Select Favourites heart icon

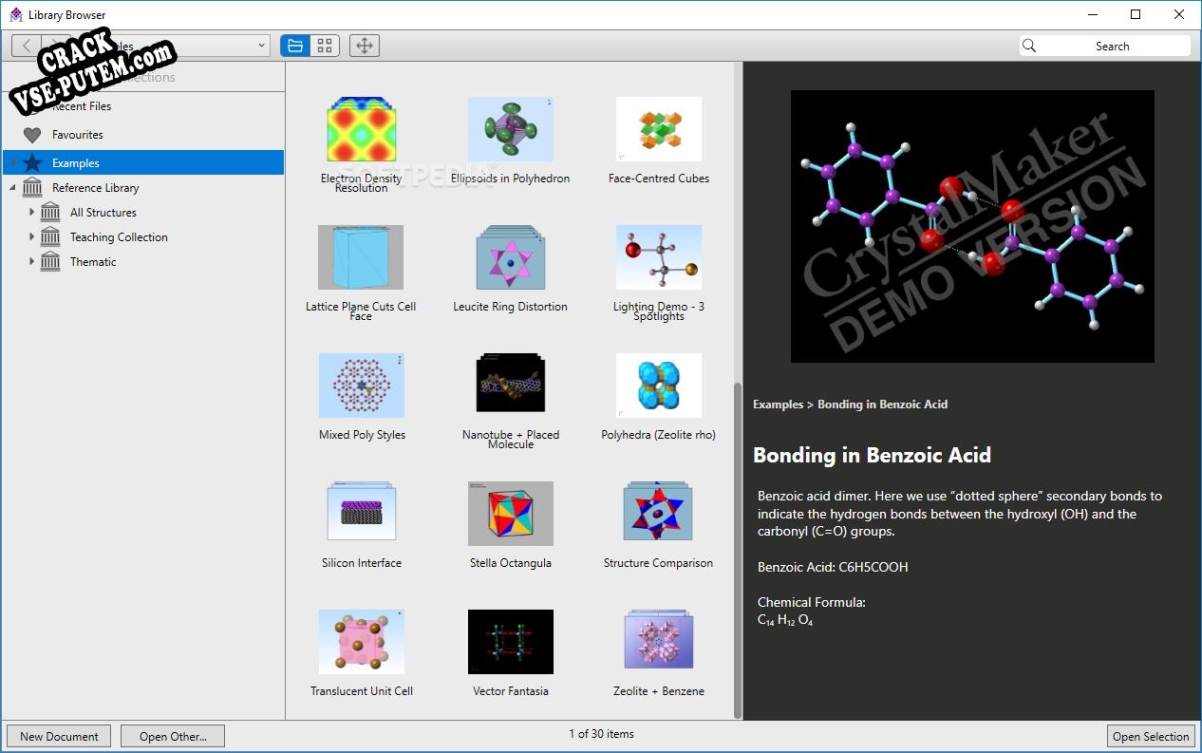tap(33, 134)
